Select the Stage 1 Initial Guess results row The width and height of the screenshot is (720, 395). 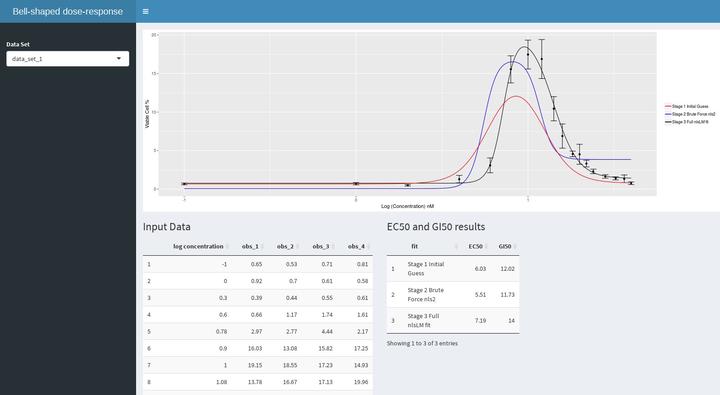(453, 269)
